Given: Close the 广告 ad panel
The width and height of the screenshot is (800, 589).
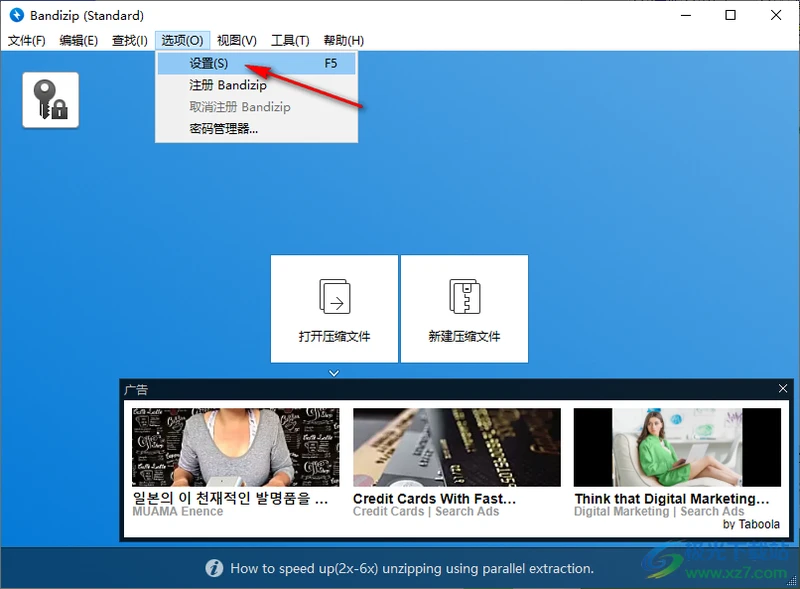Looking at the screenshot, I should pyautogui.click(x=783, y=389).
